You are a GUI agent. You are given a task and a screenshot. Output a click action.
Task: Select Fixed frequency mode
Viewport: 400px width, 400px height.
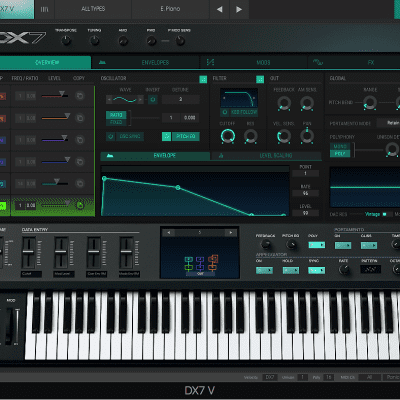pos(116,122)
